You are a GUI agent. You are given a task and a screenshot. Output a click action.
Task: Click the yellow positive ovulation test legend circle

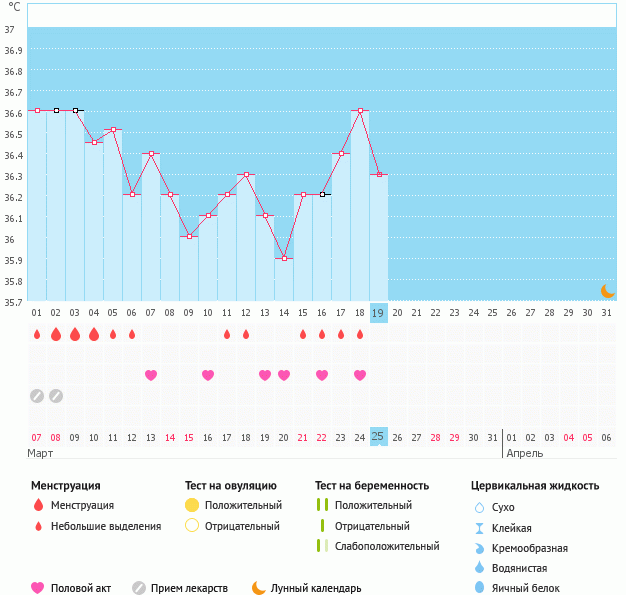pyautogui.click(x=192, y=505)
